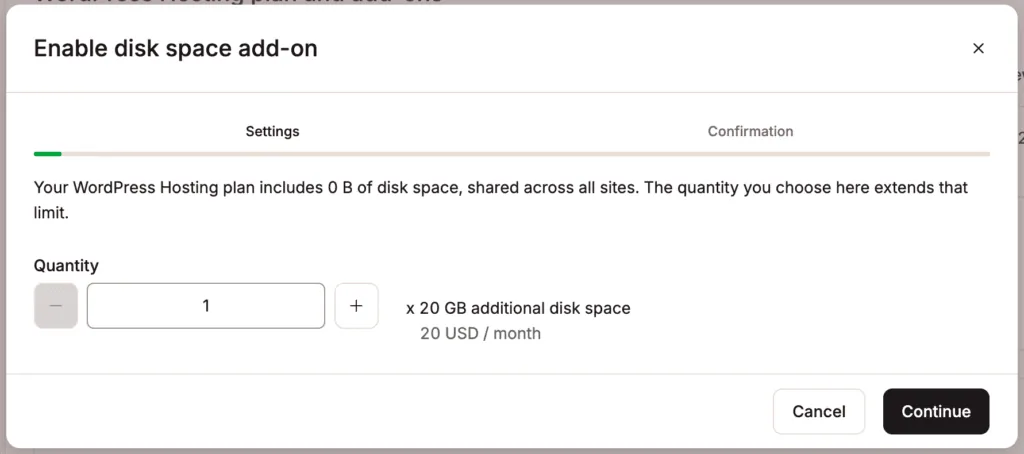Decrease quantity with the minus button
Image resolution: width=1024 pixels, height=454 pixels.
coord(56,306)
